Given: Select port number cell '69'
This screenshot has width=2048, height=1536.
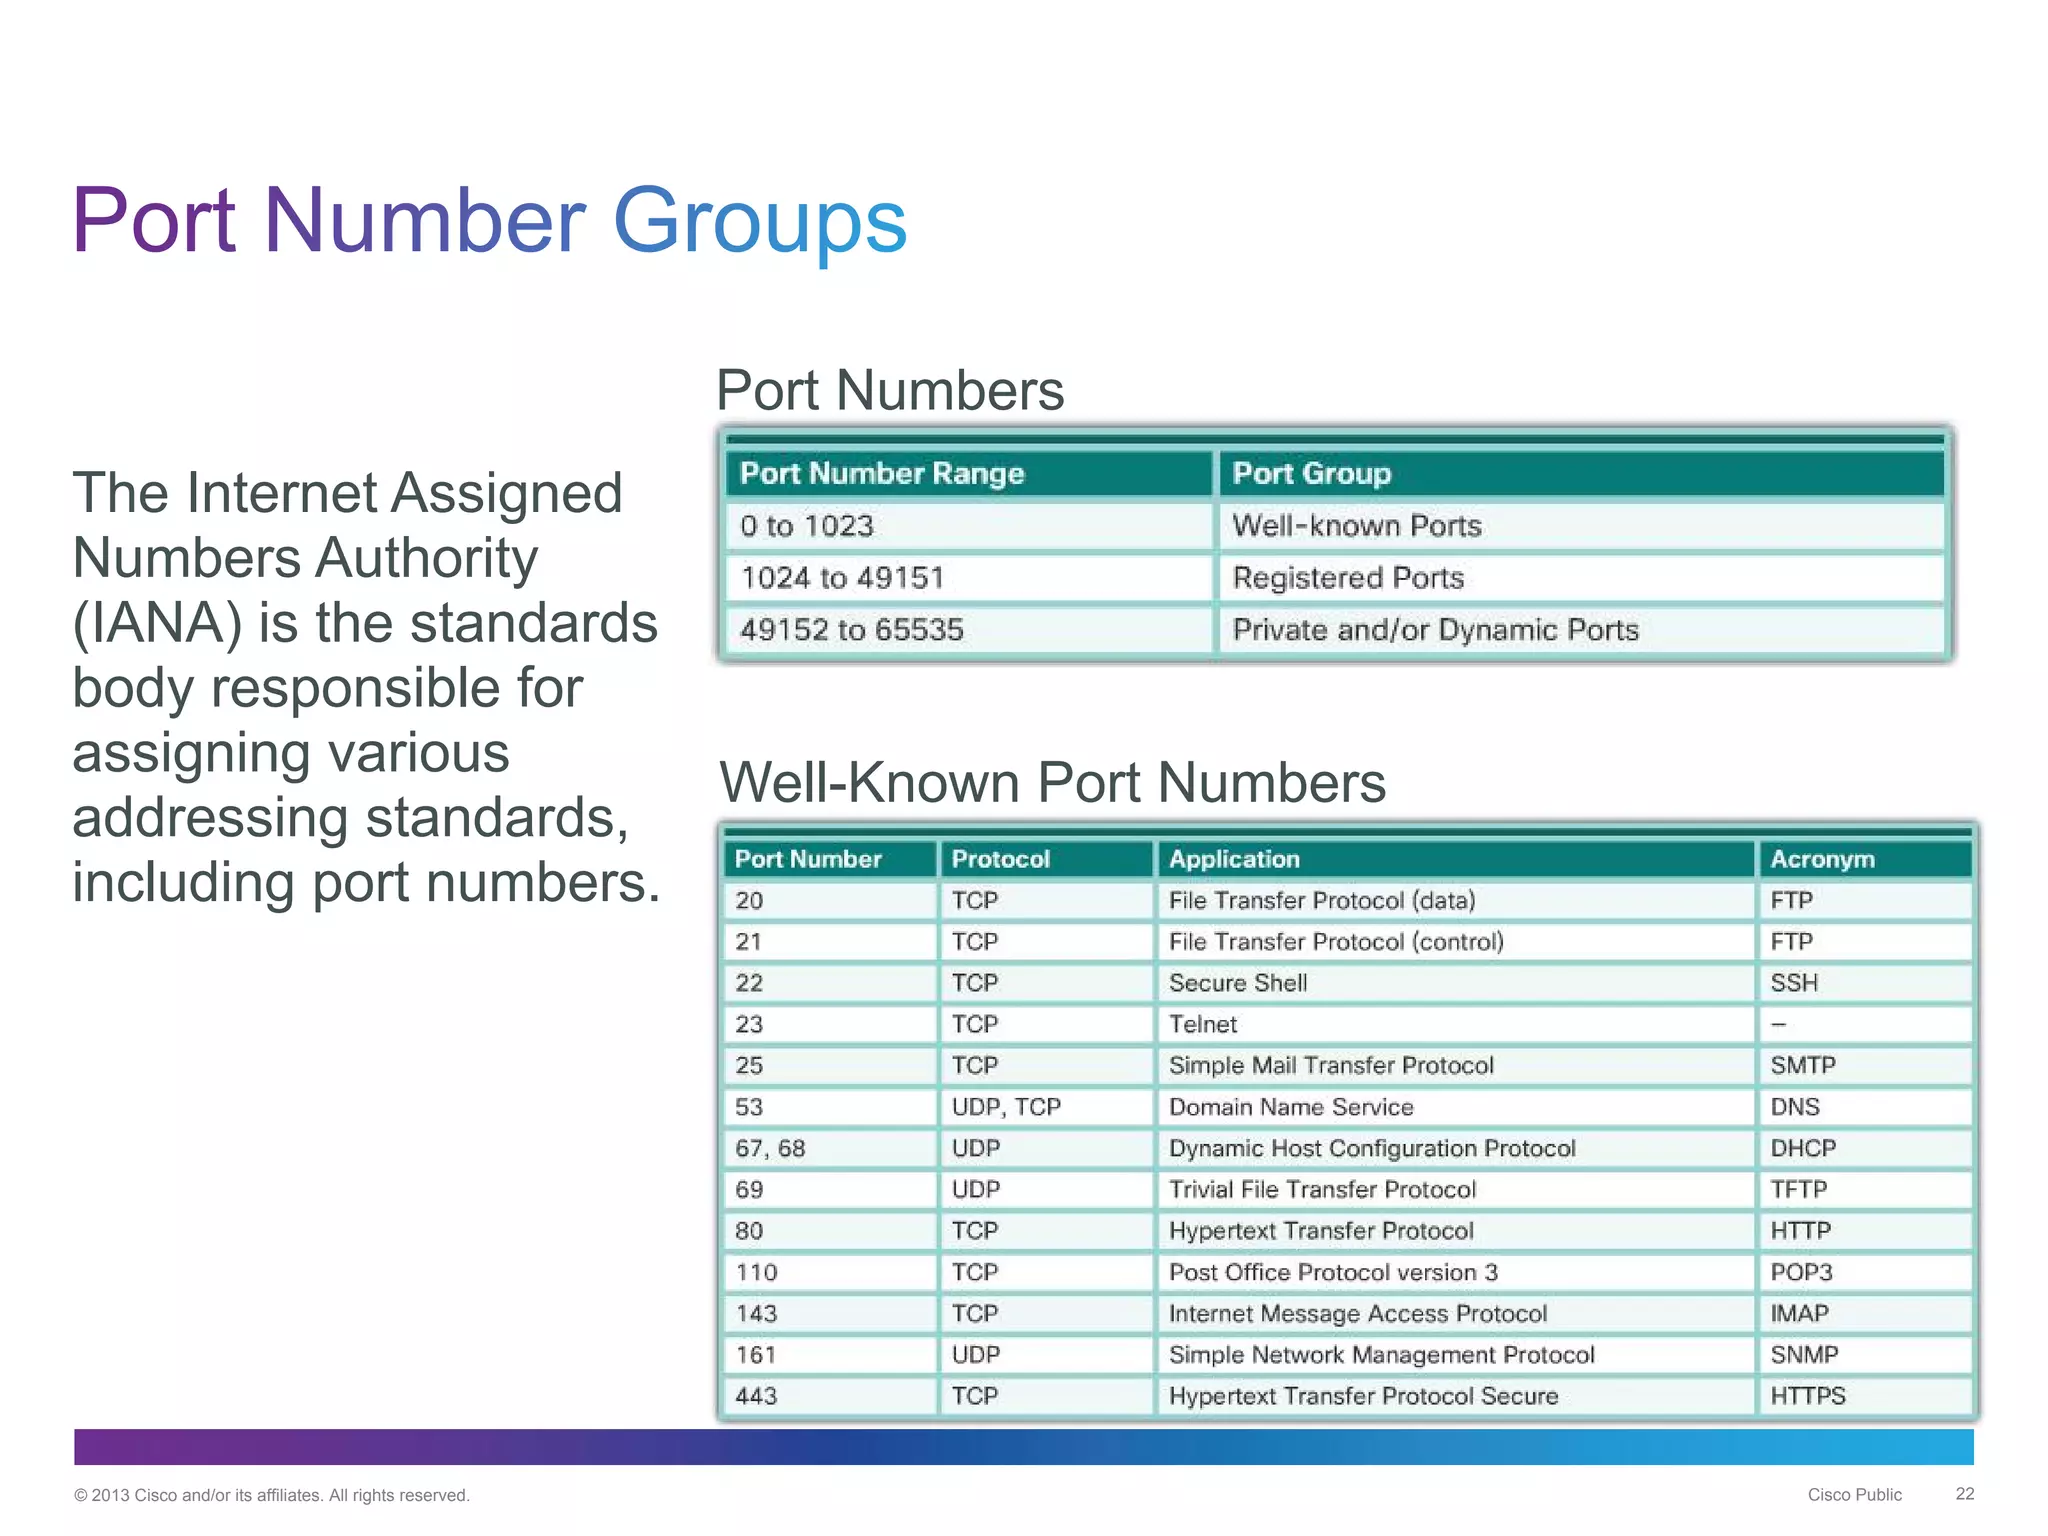Looking at the screenshot, I should pos(829,1190).
